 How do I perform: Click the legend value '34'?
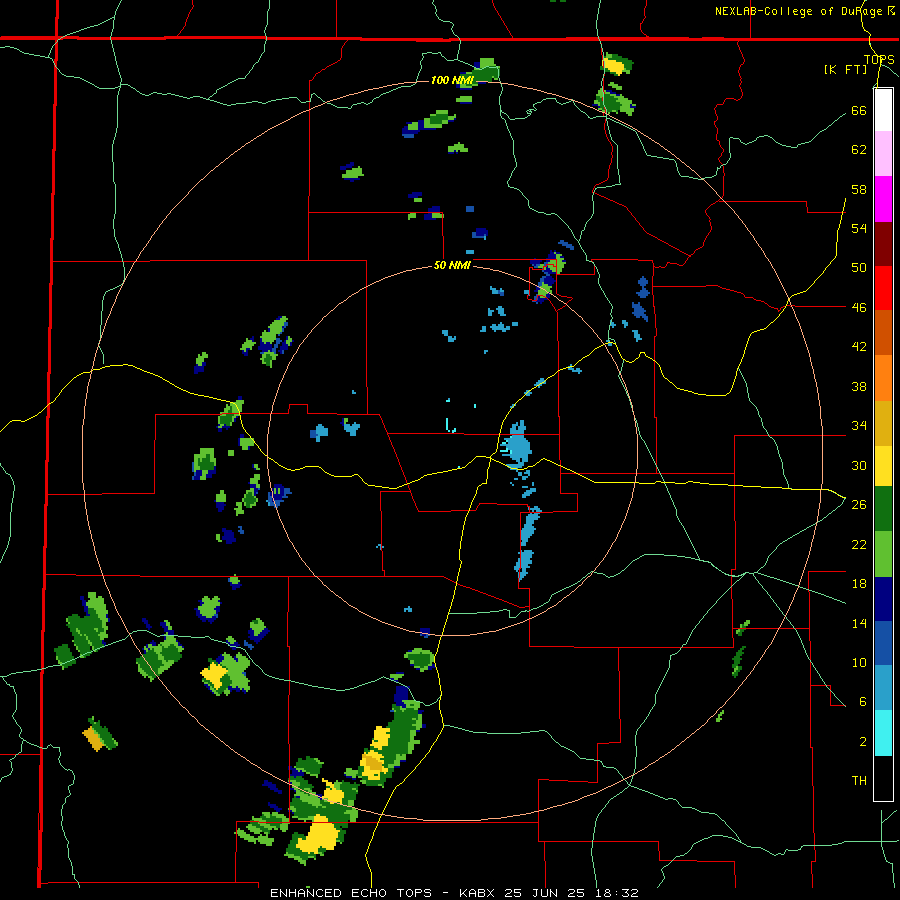pos(859,426)
